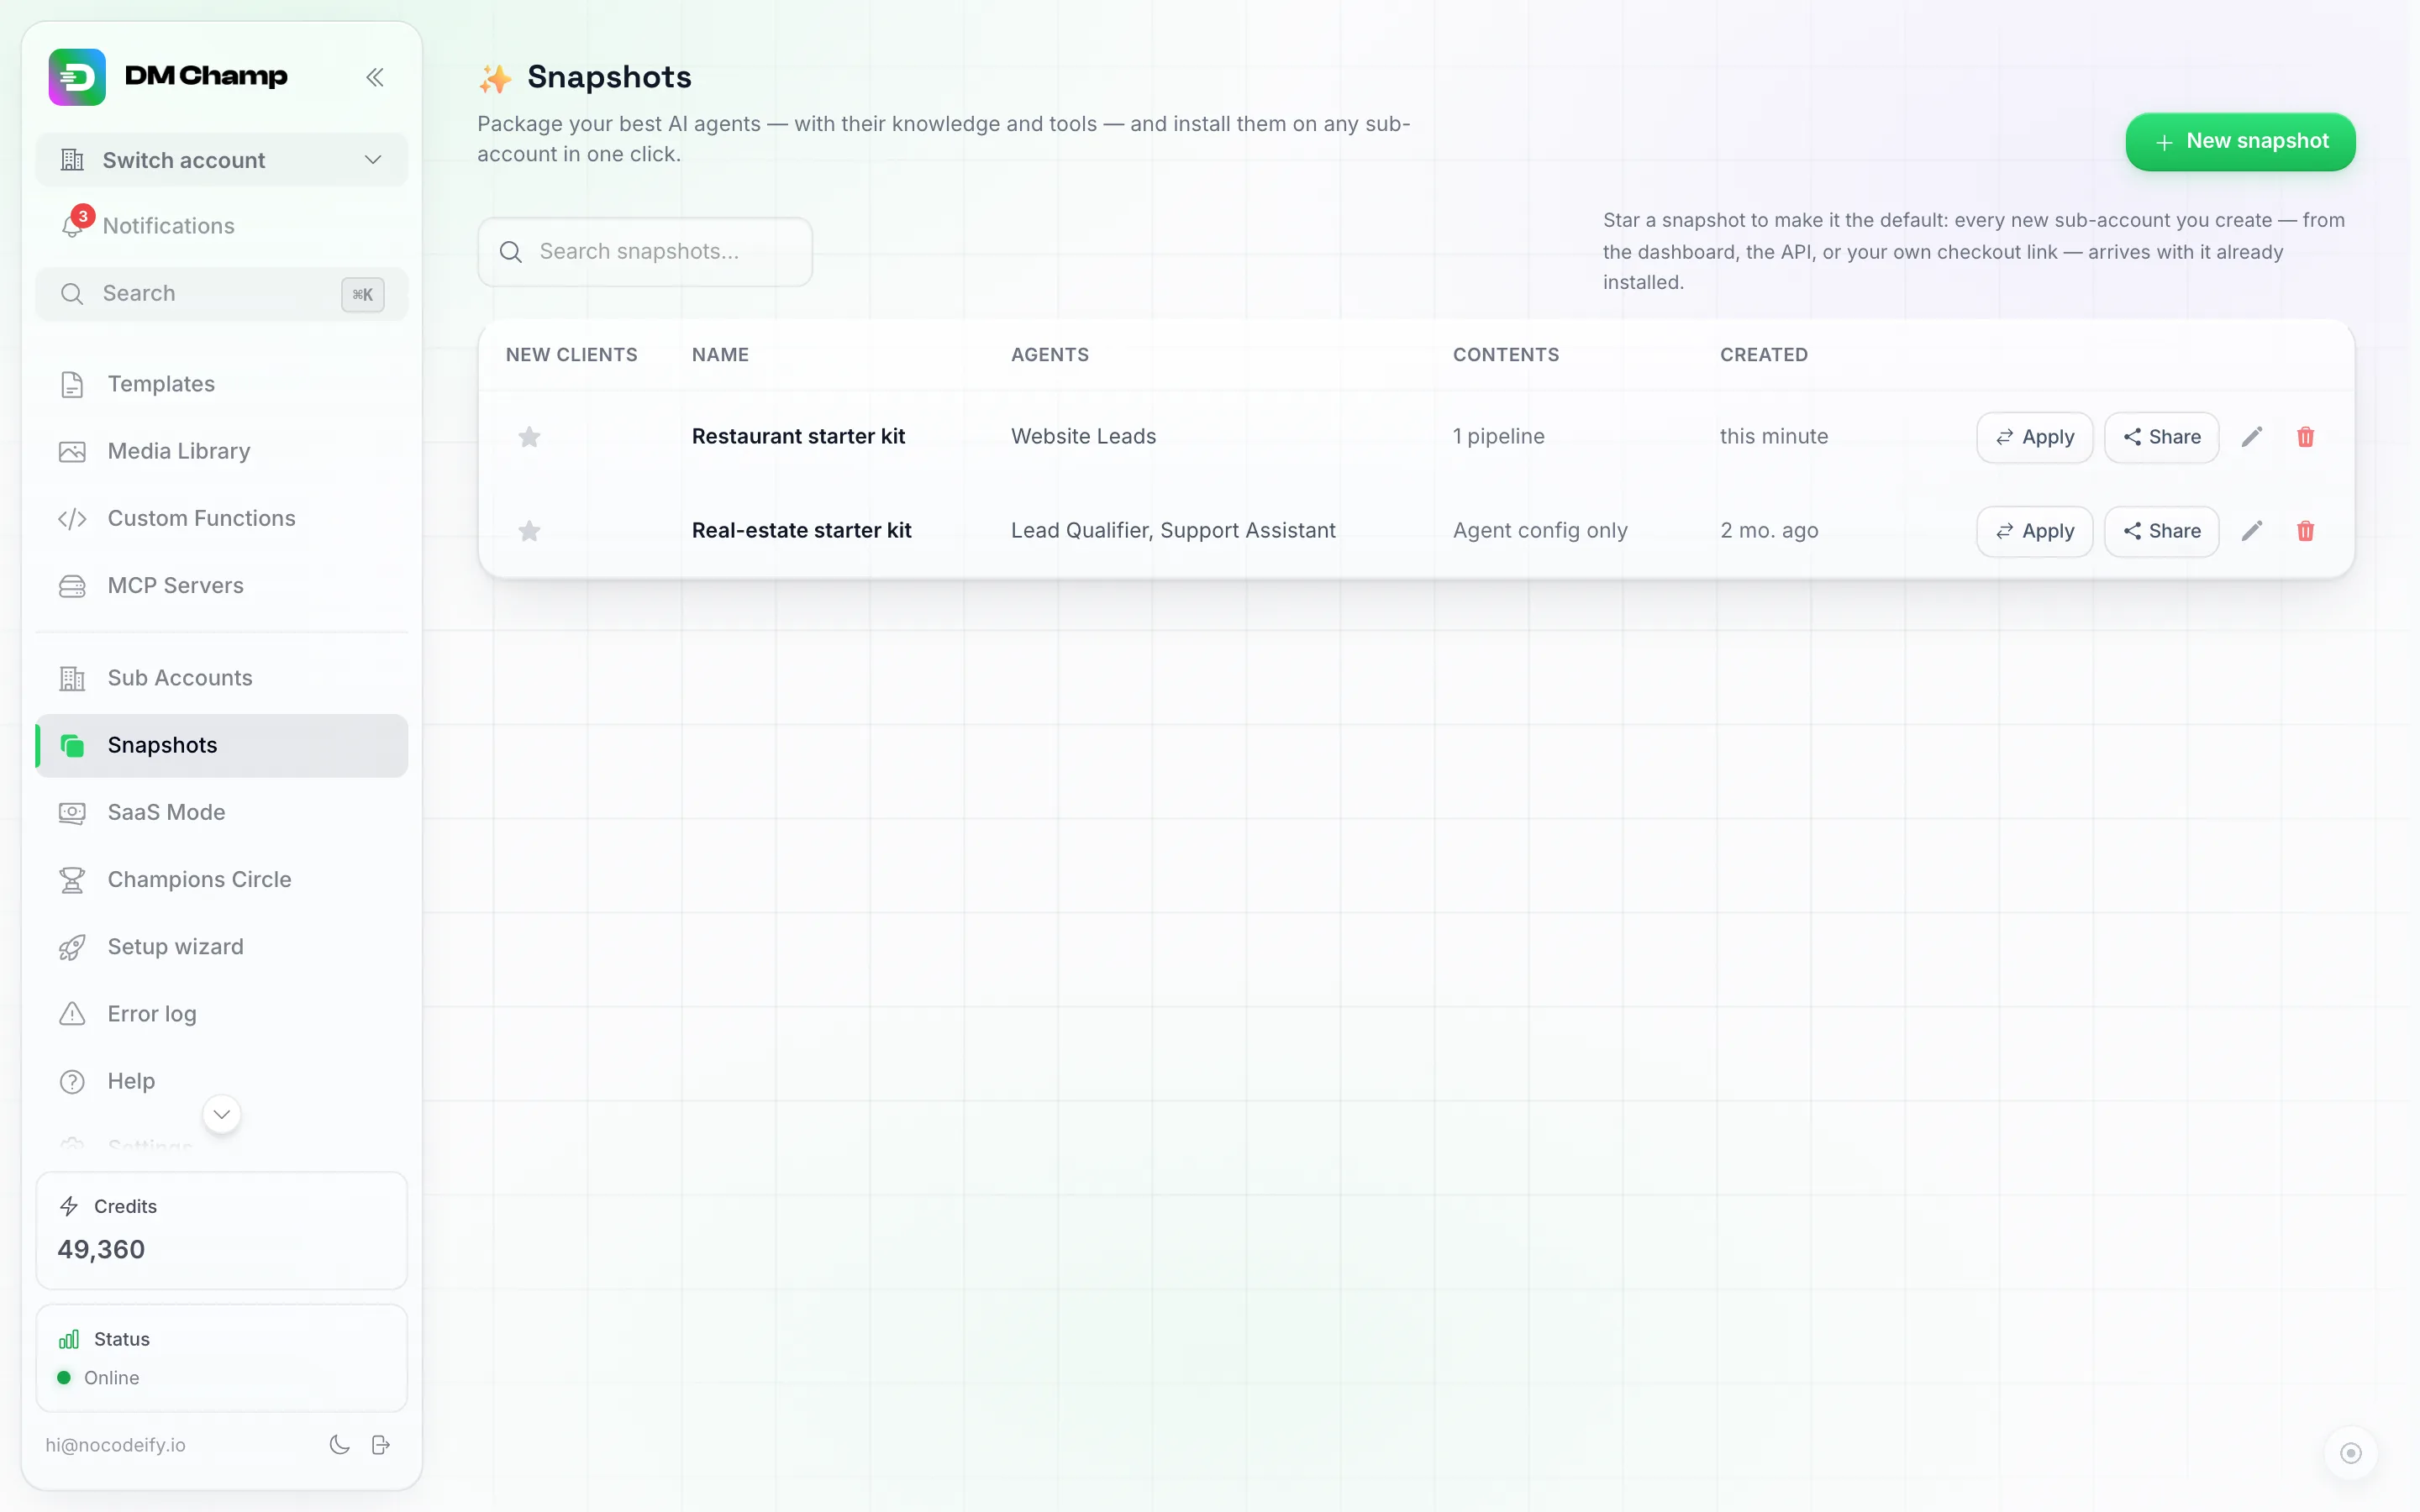Screen dimensions: 2420x1512
Task: Edit Real-estate starter kit with pencil icon
Action: click(2252, 531)
